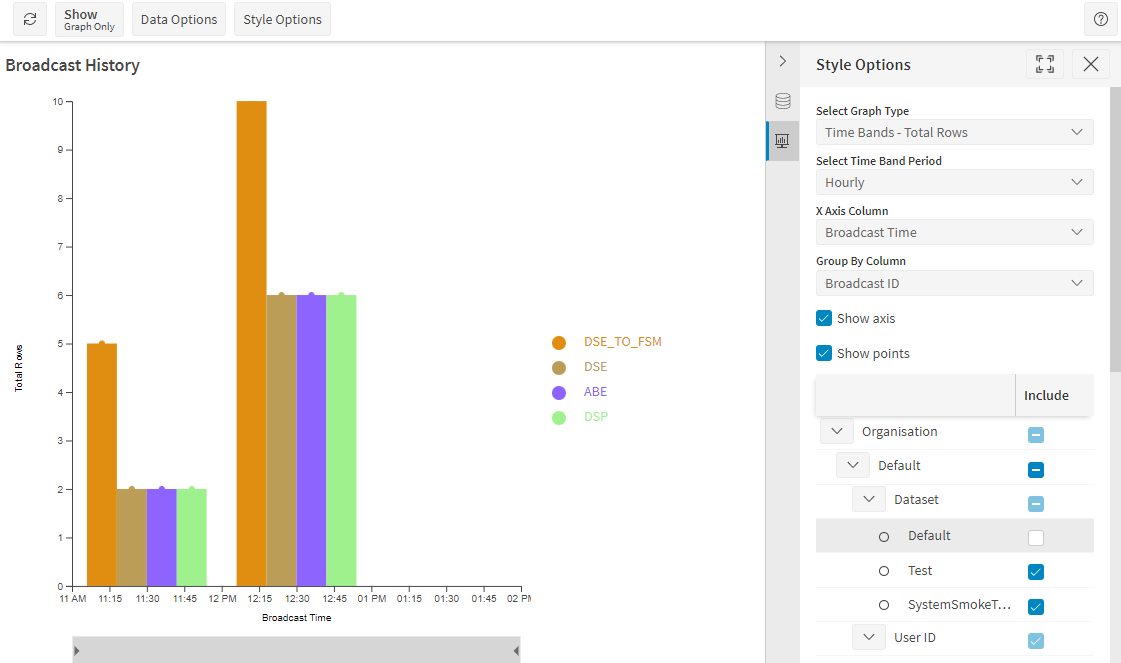Uncheck the Show points checkbox
1121x663 pixels.
point(824,353)
